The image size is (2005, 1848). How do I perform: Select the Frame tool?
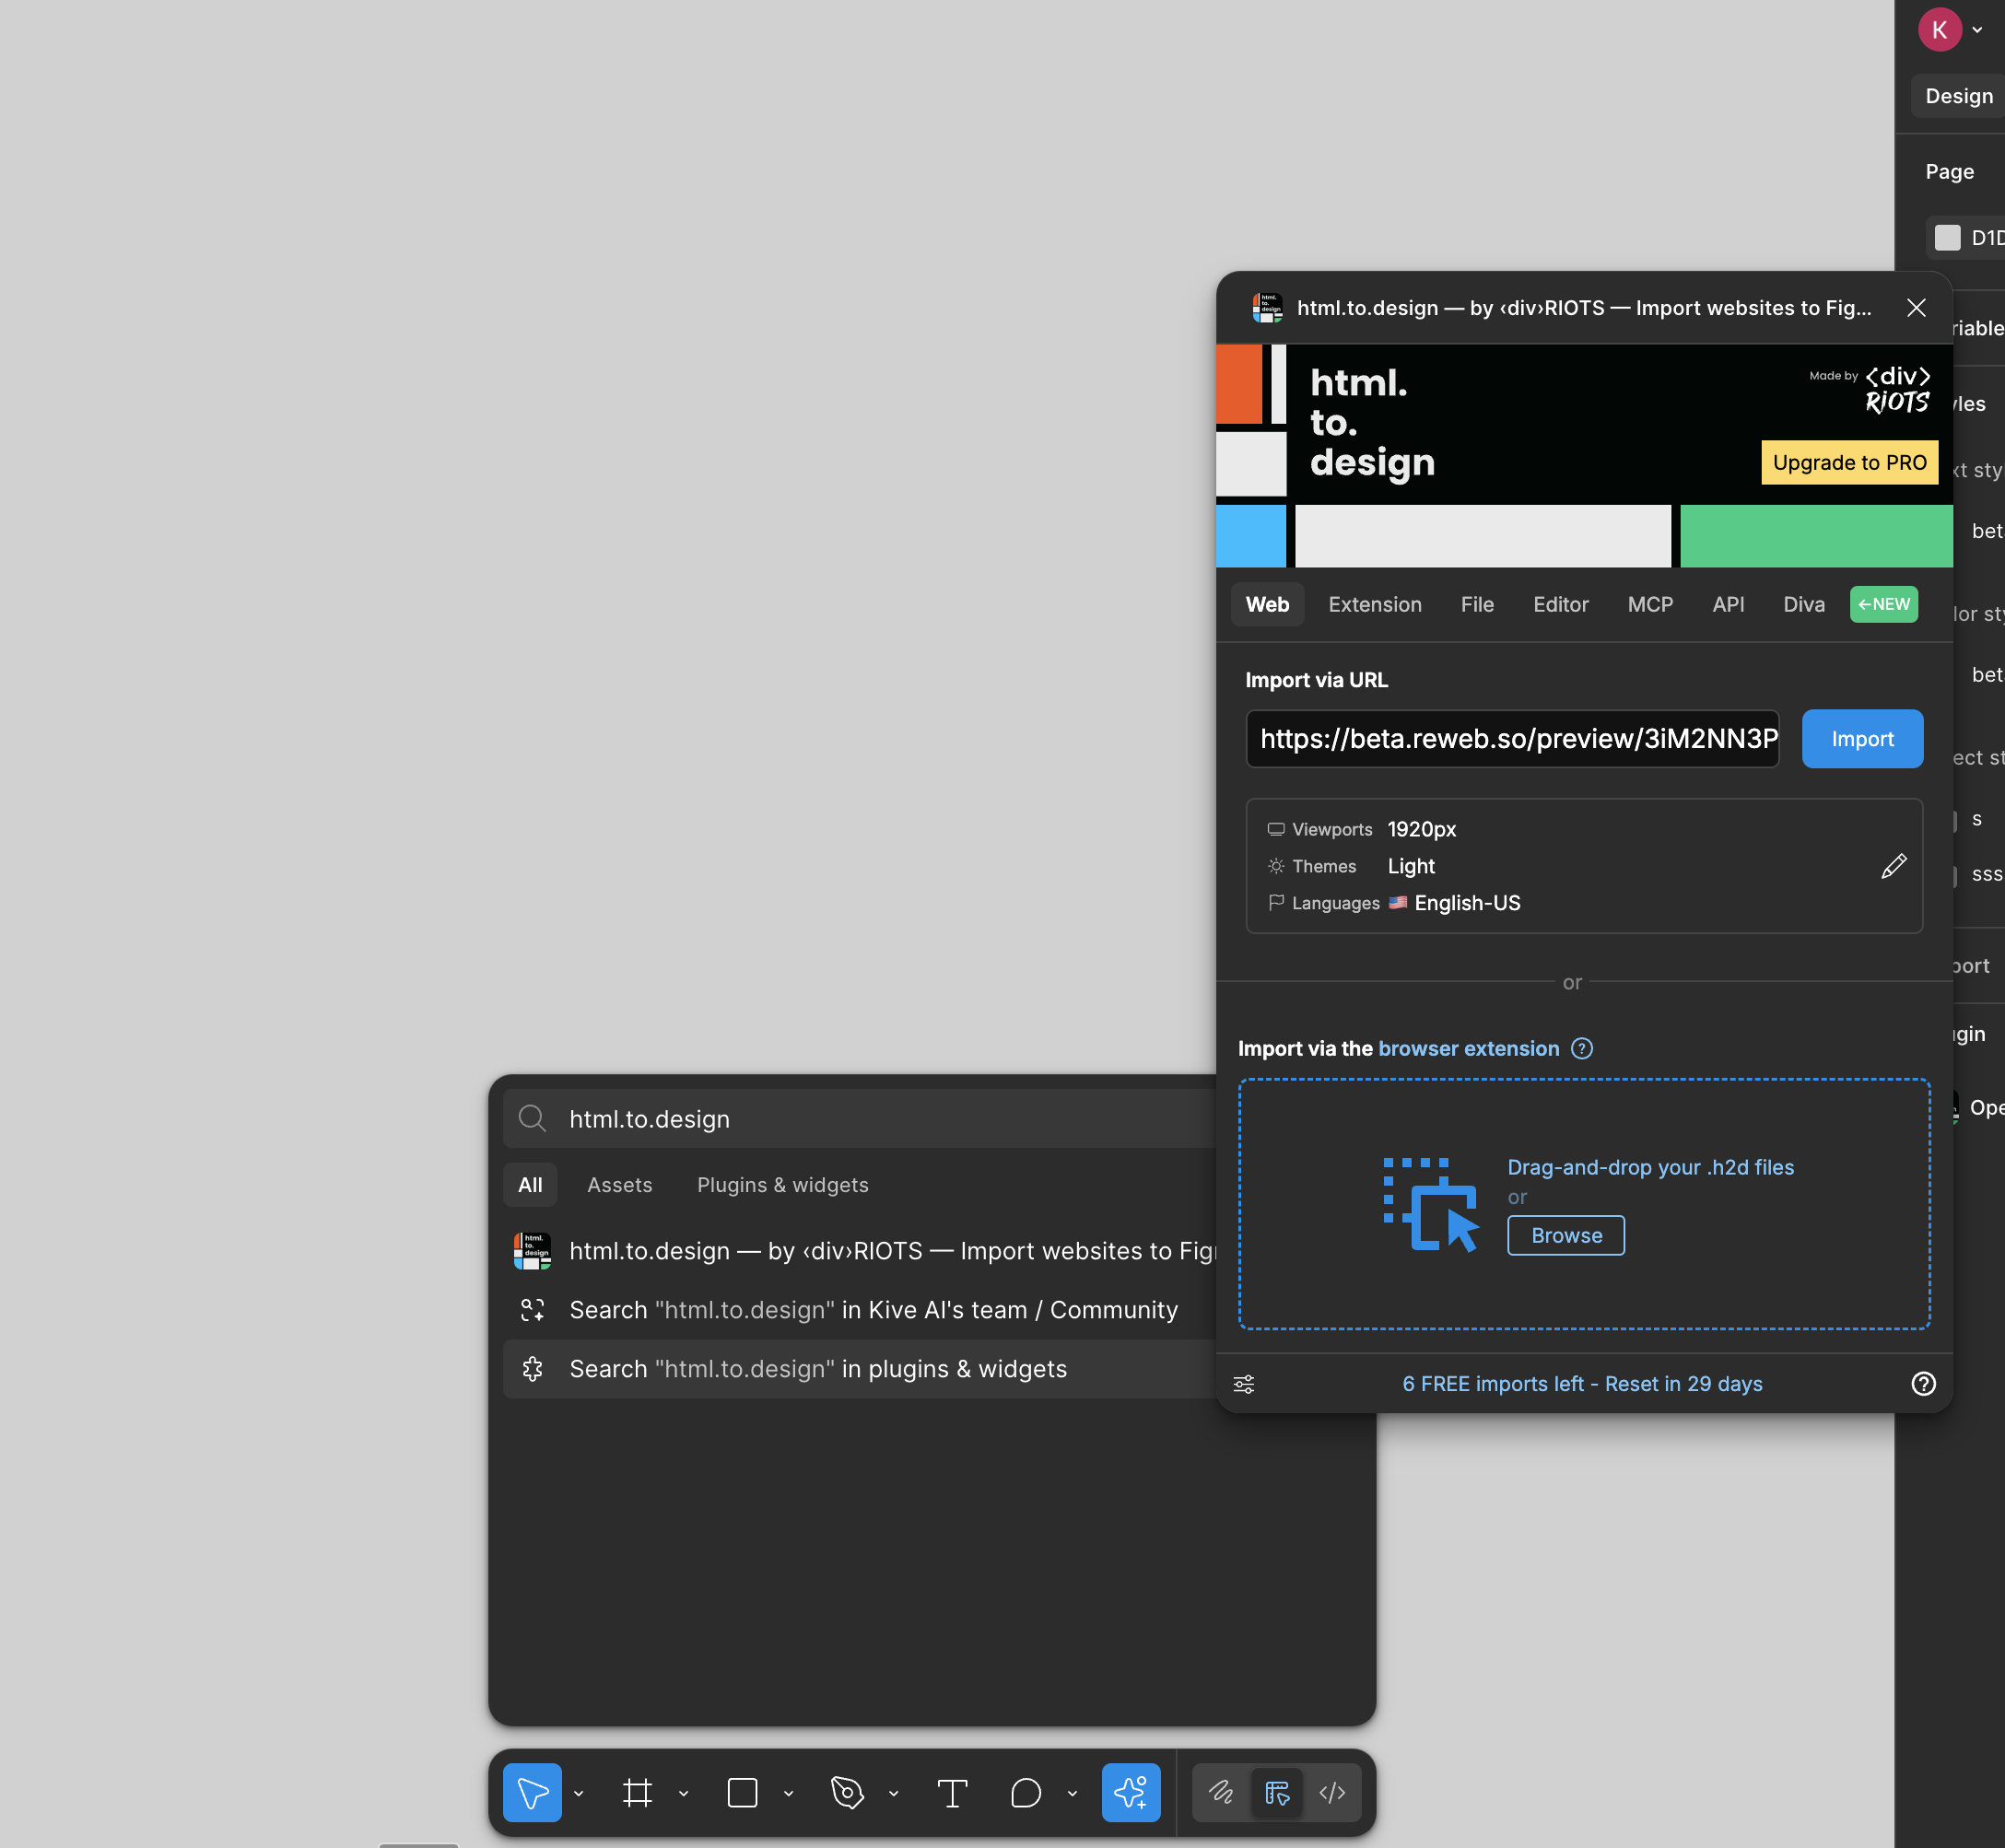tap(637, 1792)
